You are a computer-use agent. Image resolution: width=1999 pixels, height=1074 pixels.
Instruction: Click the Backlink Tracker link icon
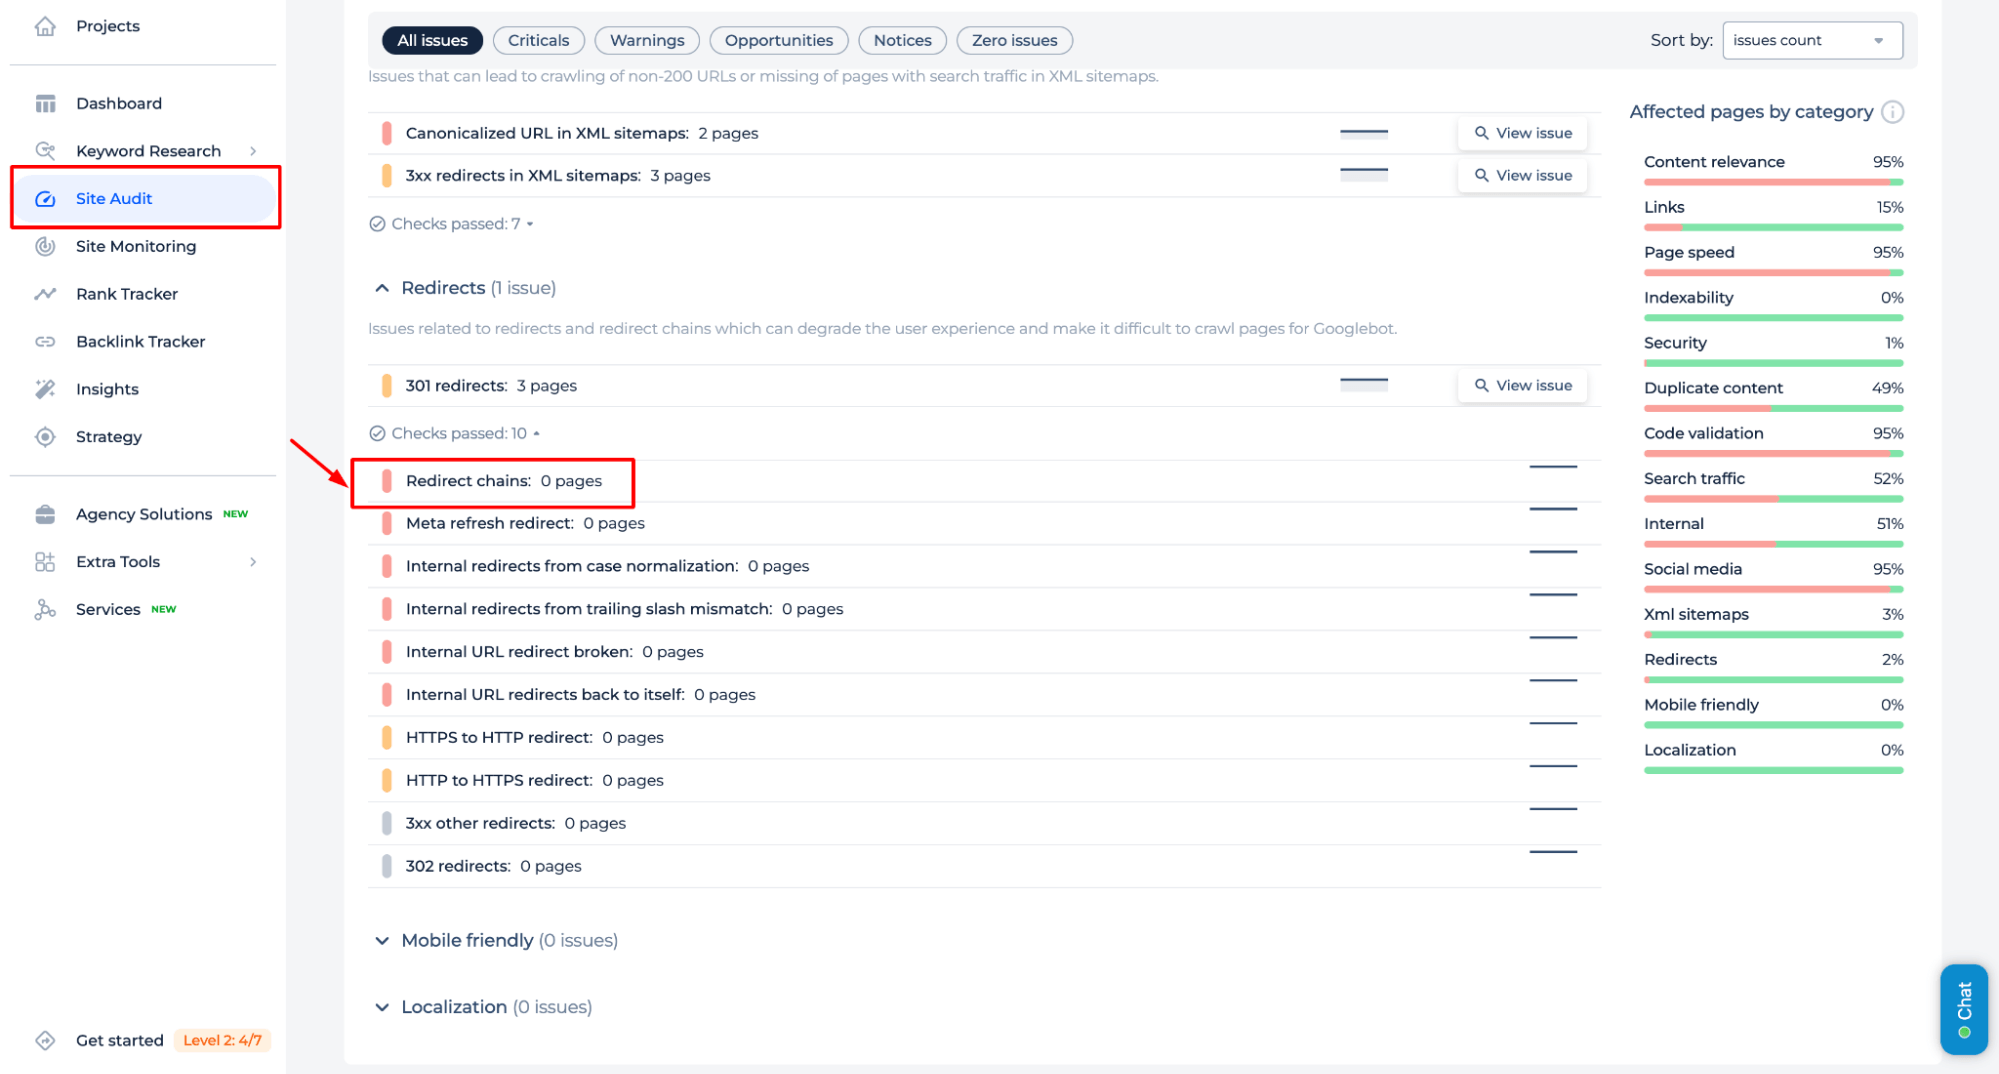tap(45, 342)
